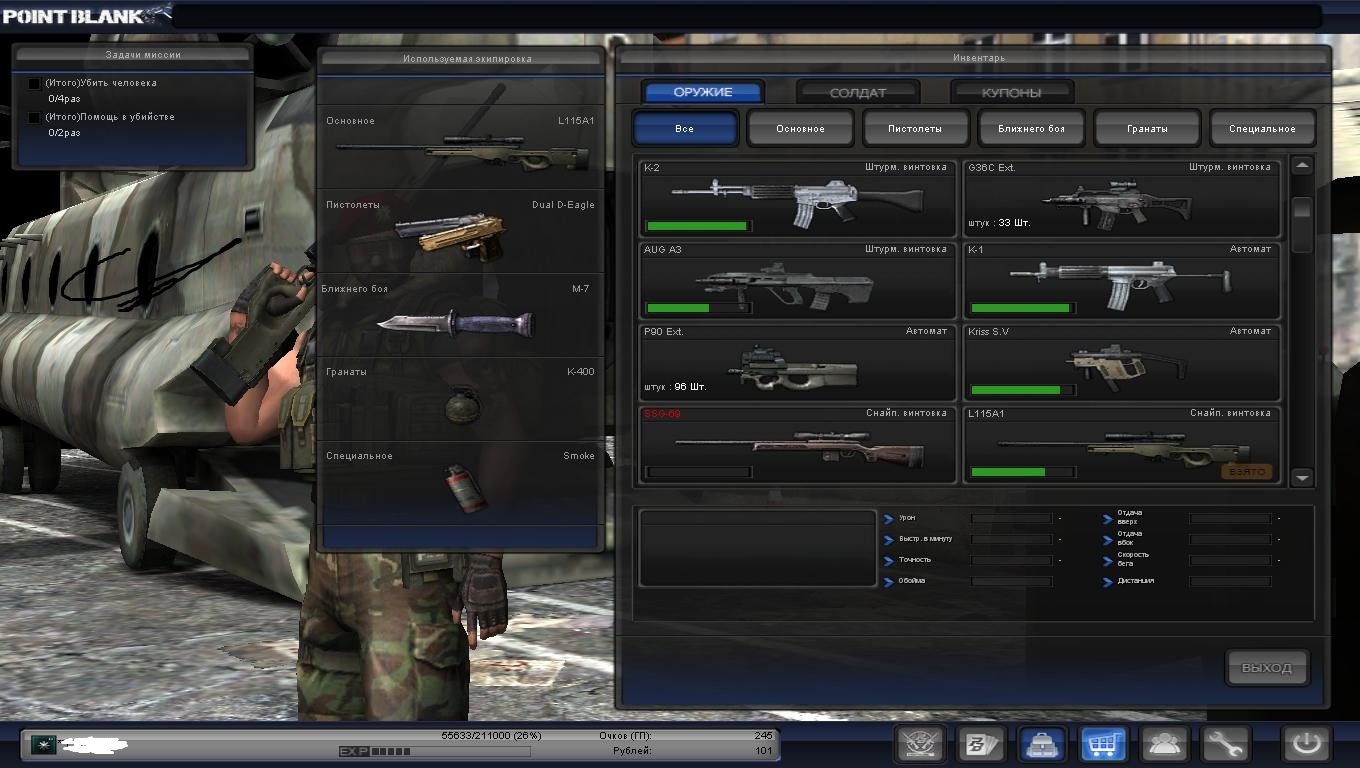Click the power exit icon
Screen dimensions: 1360x768
(1307, 744)
